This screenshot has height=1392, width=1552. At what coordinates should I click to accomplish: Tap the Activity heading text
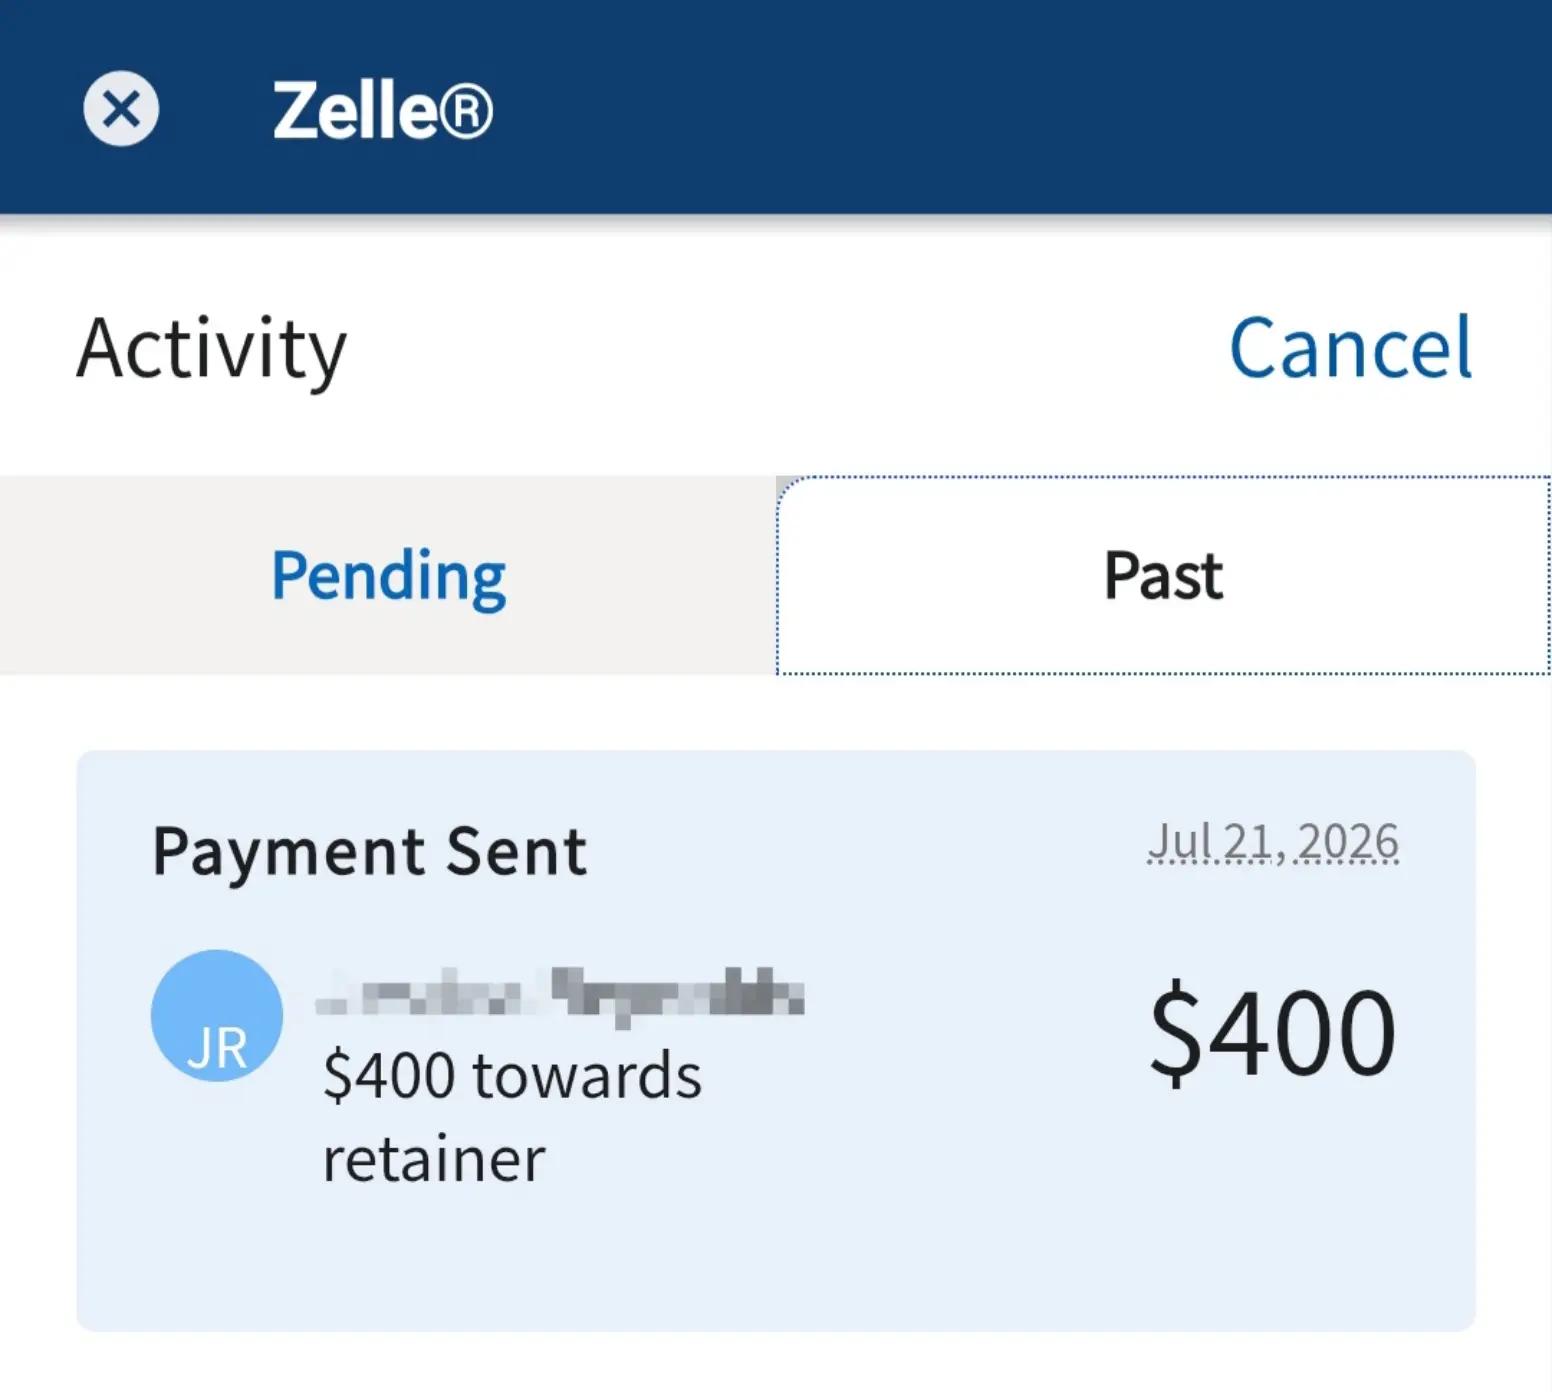[212, 349]
